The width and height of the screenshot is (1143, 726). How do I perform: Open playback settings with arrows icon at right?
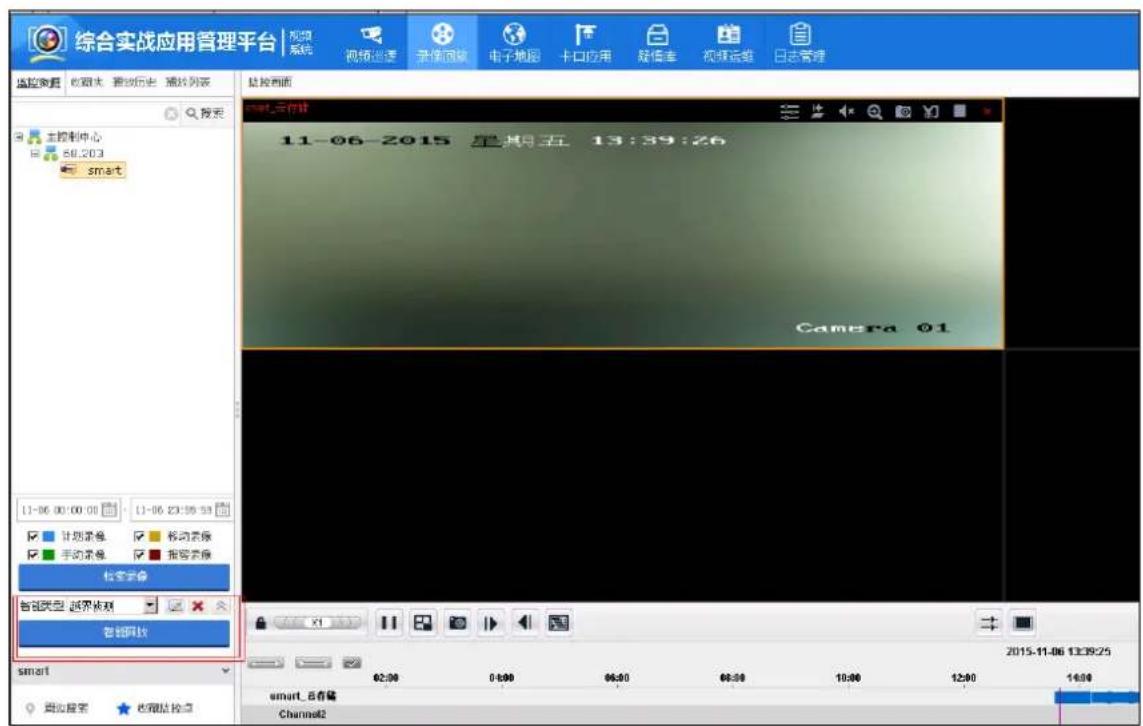989,623
